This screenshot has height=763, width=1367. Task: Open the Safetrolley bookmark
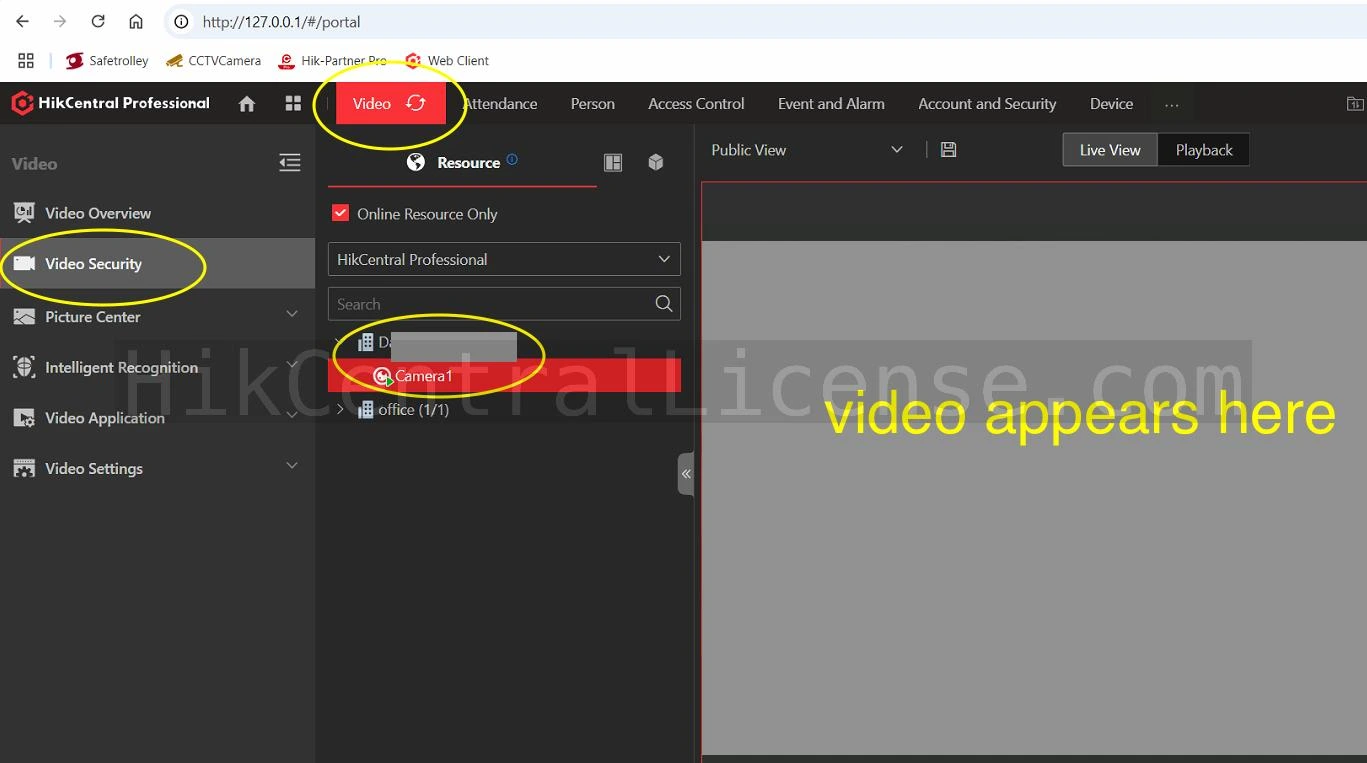coord(107,60)
